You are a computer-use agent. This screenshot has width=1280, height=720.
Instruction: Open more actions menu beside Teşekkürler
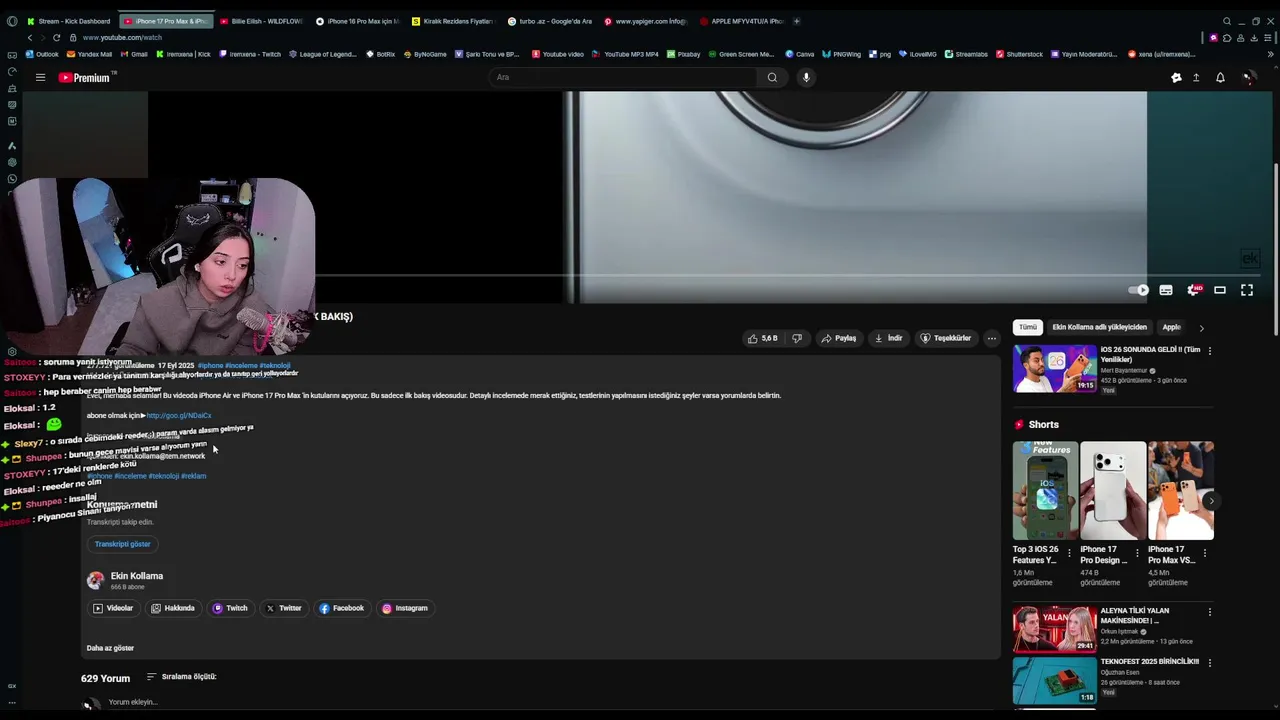coord(991,338)
